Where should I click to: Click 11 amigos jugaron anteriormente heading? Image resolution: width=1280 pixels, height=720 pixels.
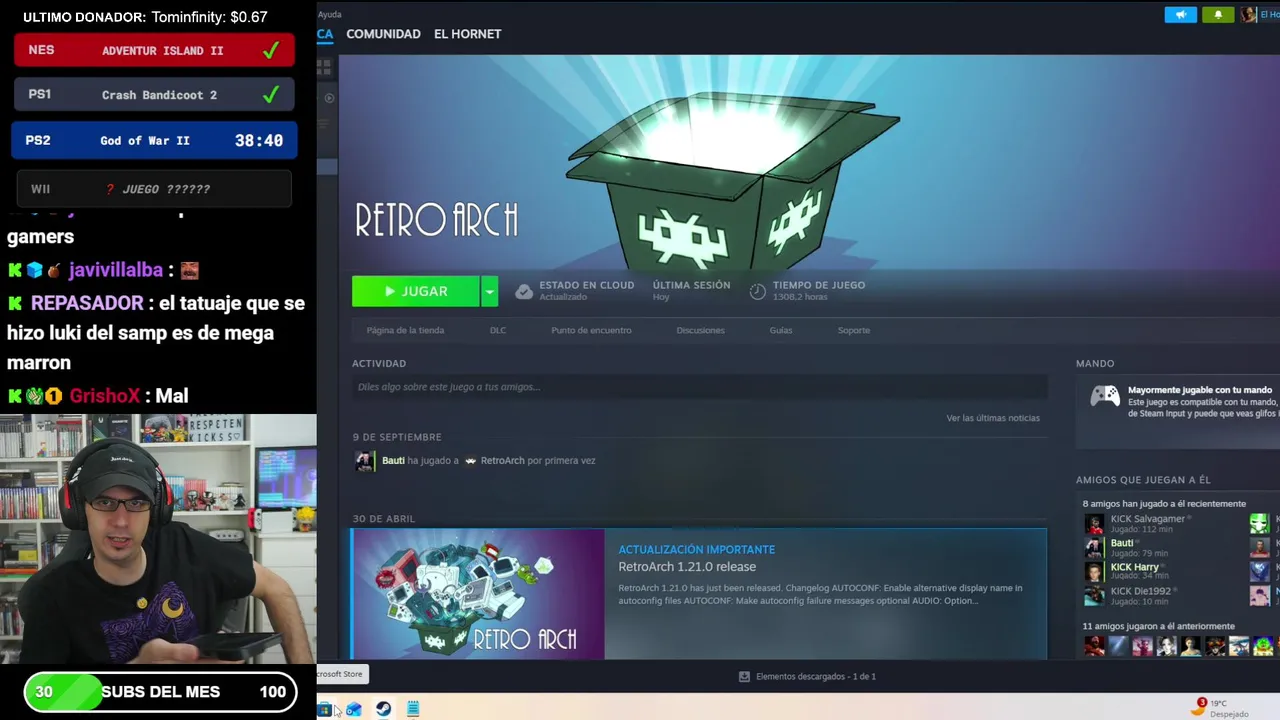pos(1158,627)
